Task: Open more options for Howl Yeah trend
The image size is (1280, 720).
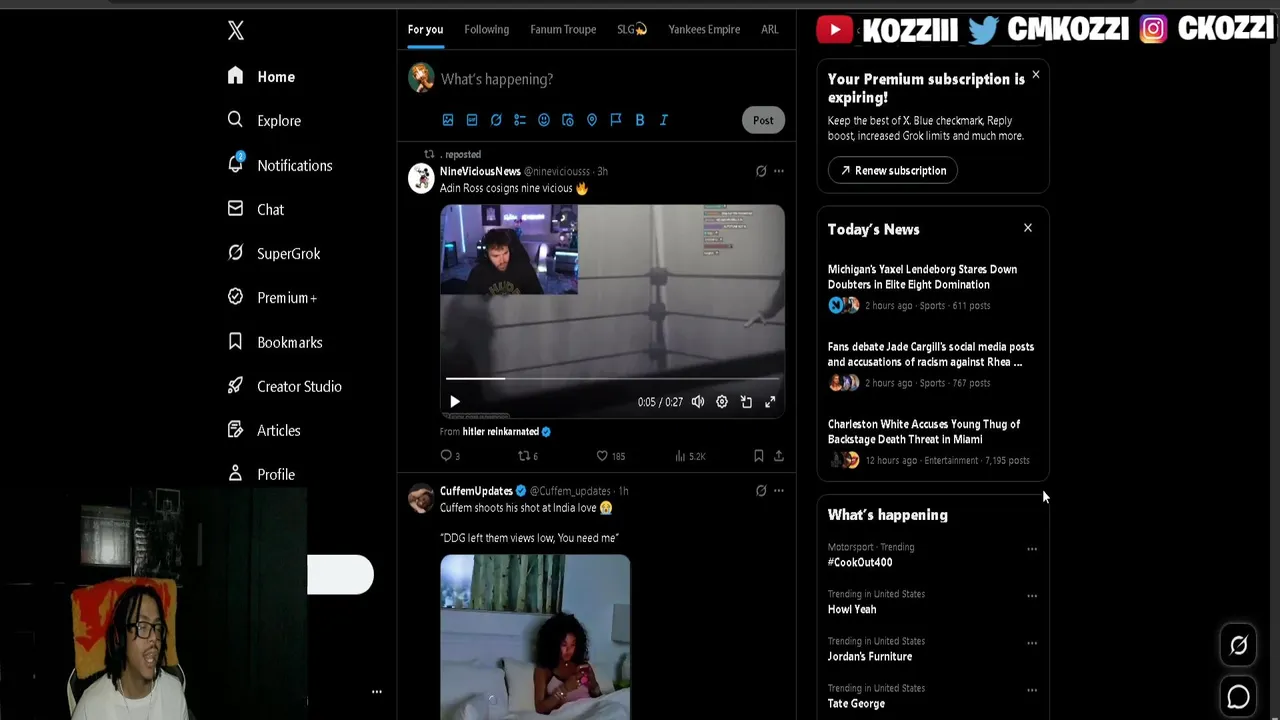Action: pos(1032,596)
